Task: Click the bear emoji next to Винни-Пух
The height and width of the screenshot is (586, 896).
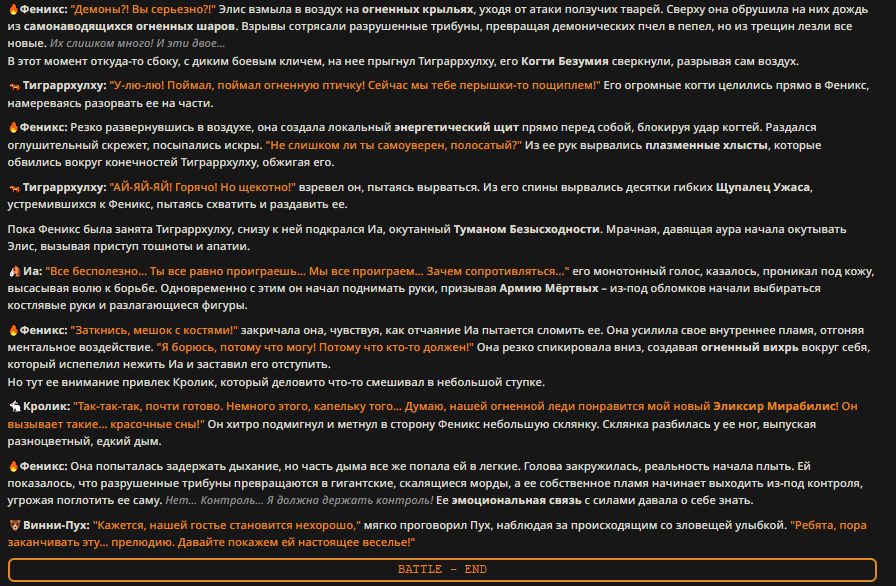Action: click(x=15, y=525)
